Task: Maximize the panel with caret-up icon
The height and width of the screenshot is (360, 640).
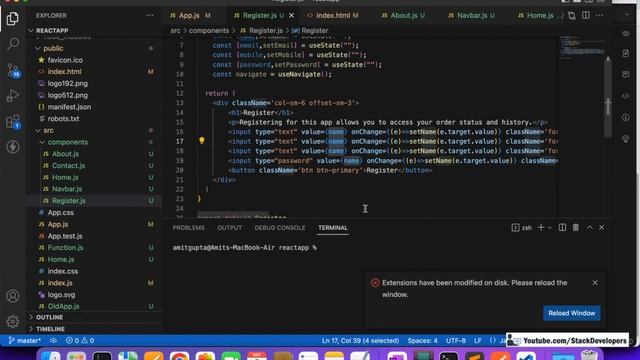Action: coord(589,227)
